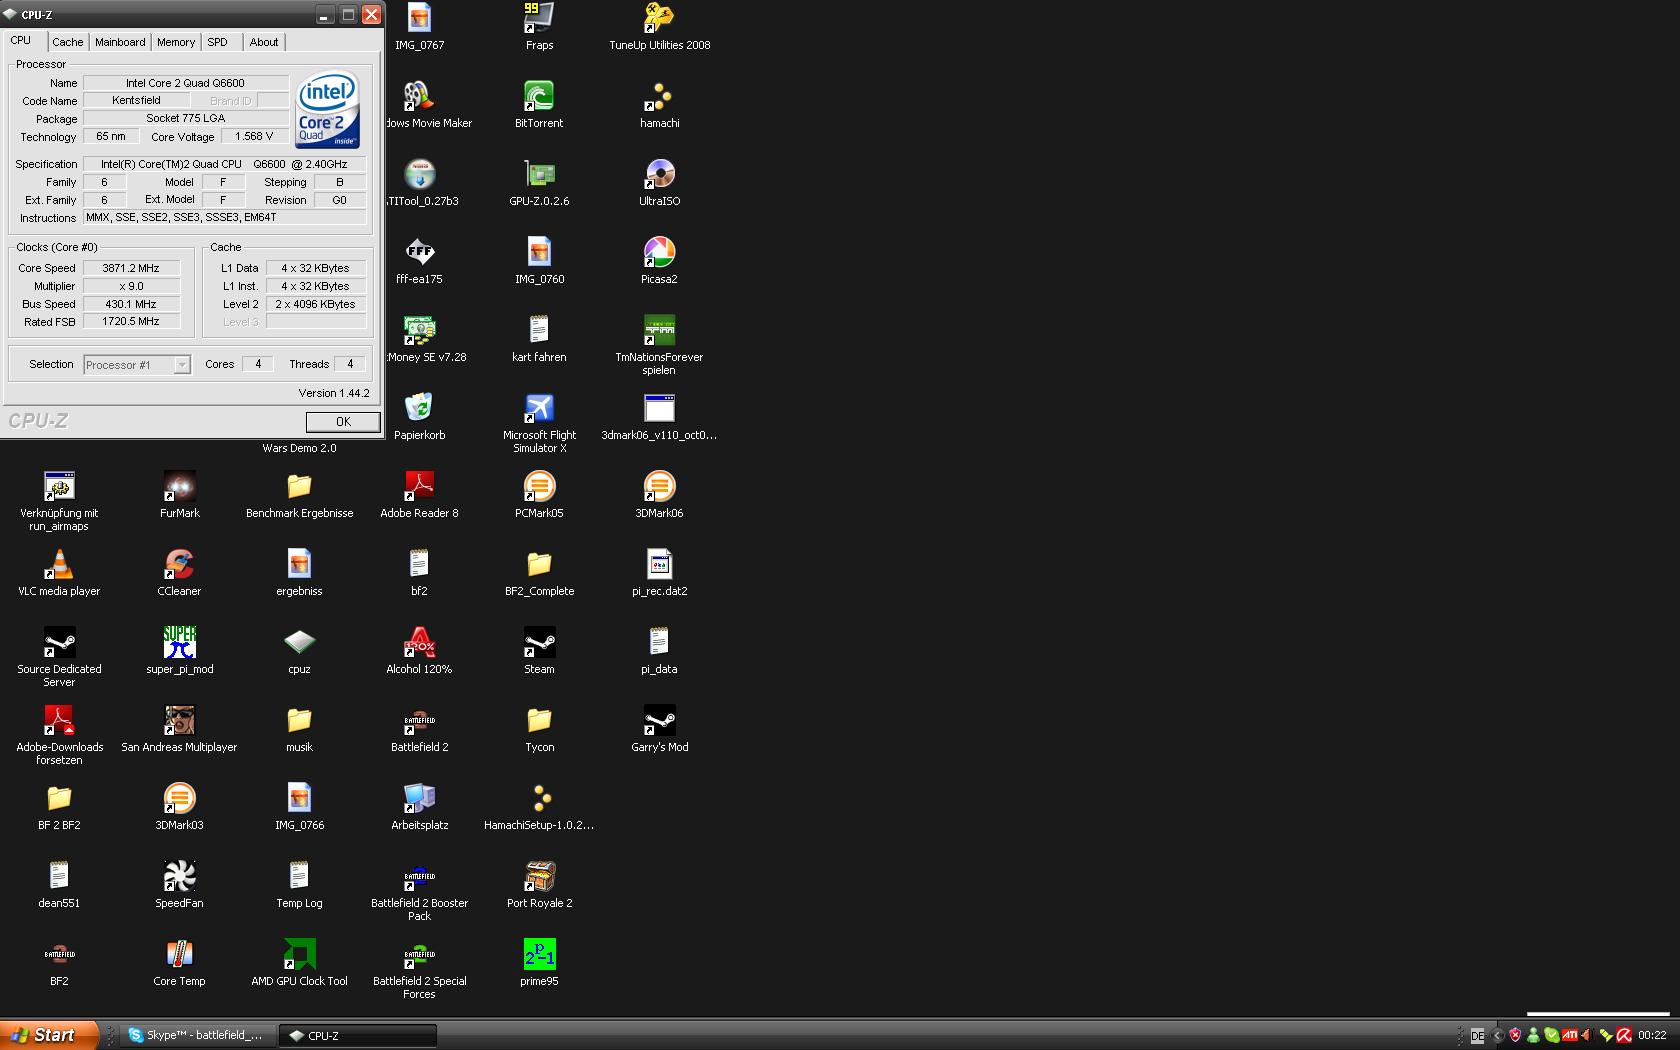Viewport: 1680px width, 1050px height.
Task: Select the prime95 desktop icon
Action: click(539, 963)
